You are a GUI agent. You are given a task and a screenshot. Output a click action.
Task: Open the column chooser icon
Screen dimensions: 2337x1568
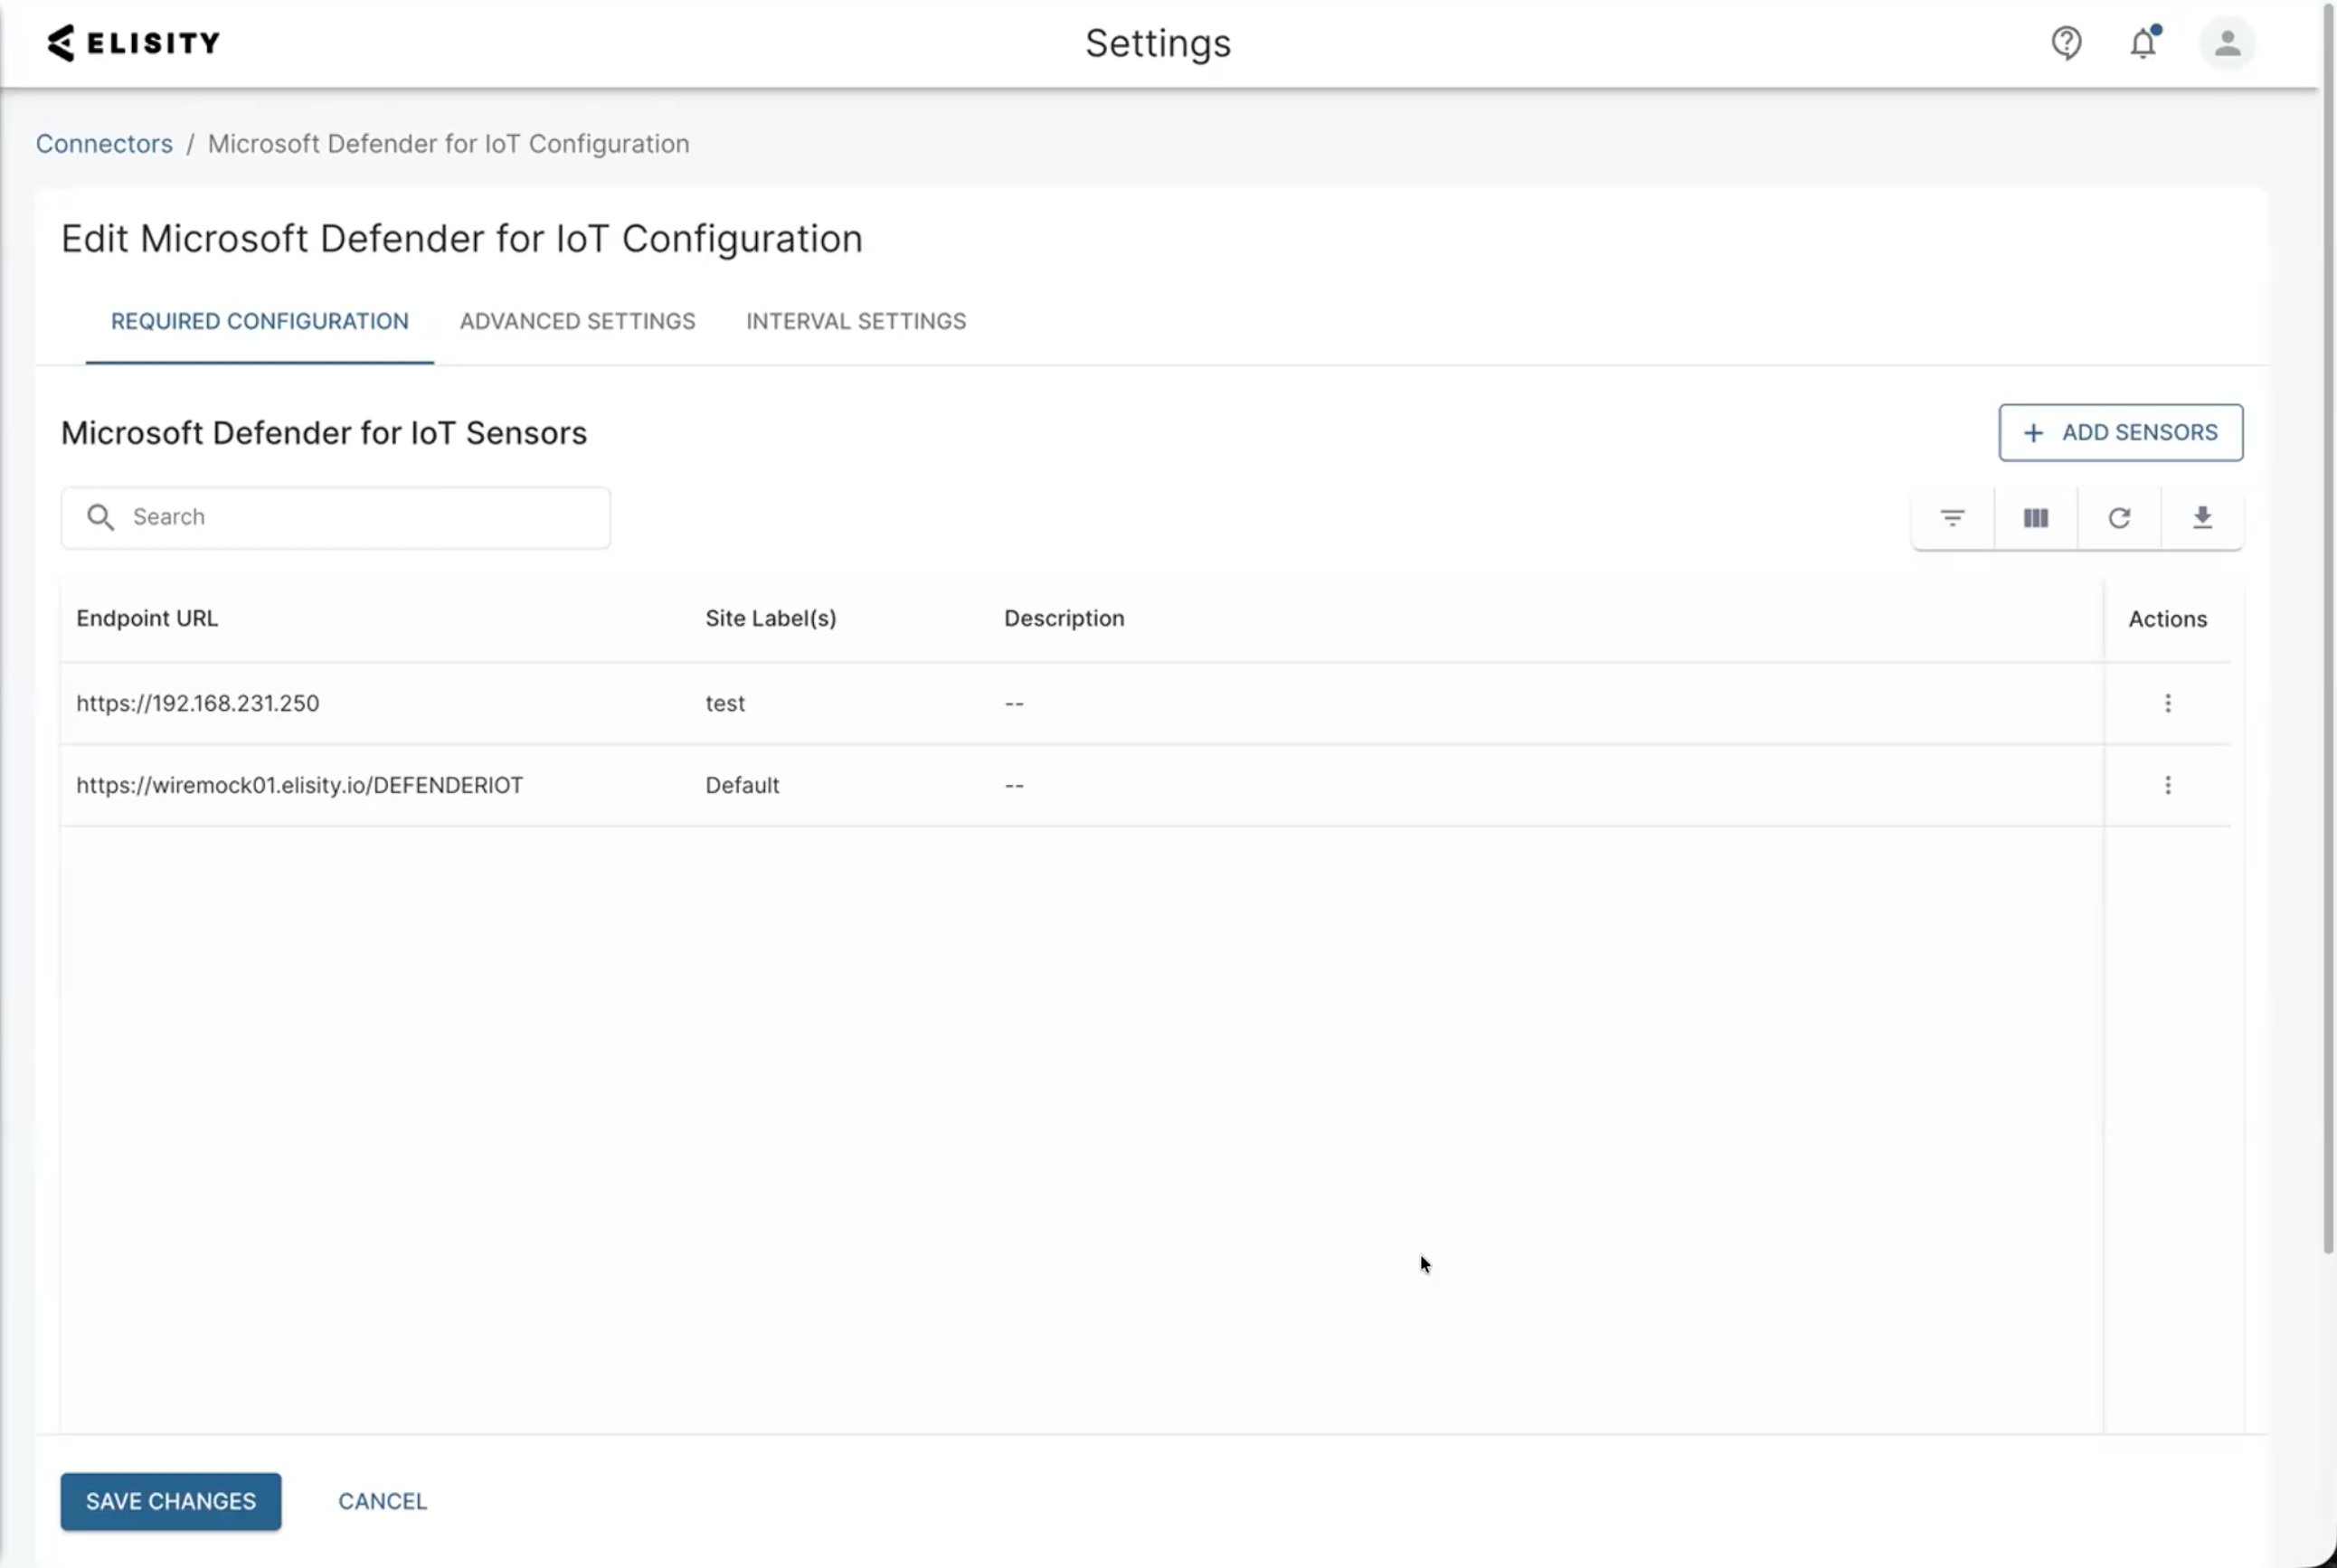(2035, 518)
